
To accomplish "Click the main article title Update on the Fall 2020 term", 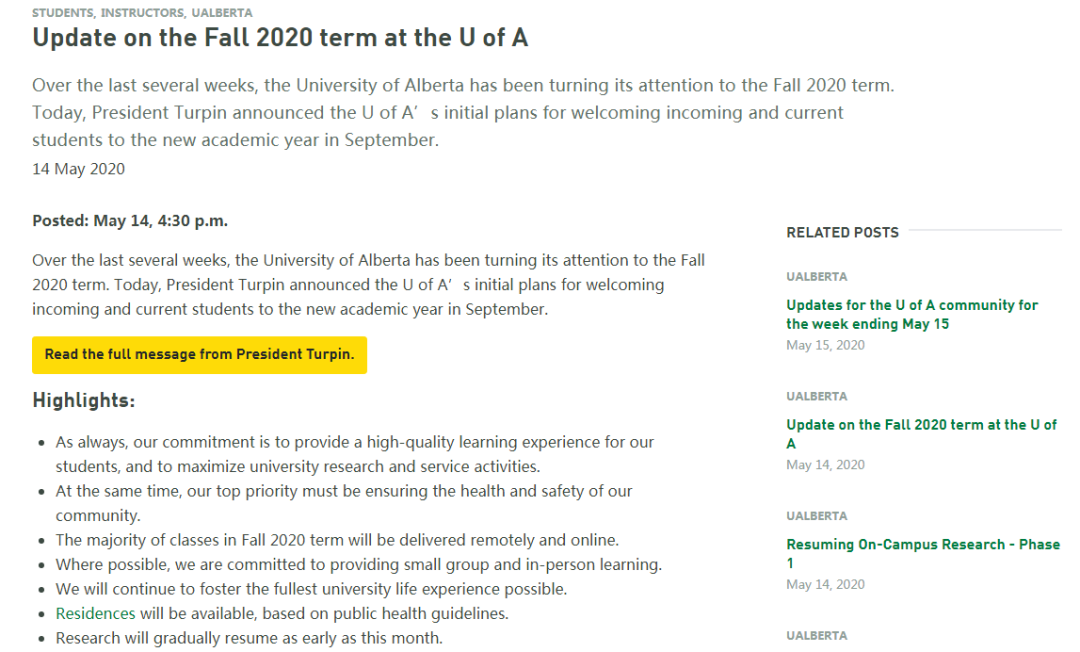I will click(x=280, y=38).
